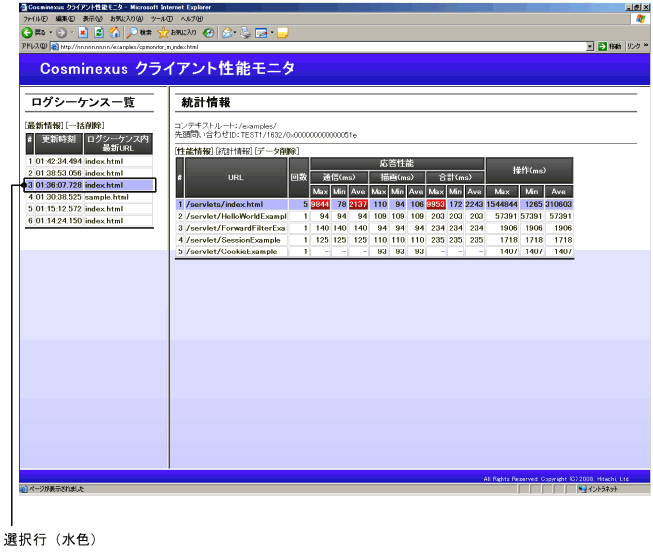Select log sequence row 01:38:53.056
This screenshot has width=653, height=553.
[x=89, y=173]
